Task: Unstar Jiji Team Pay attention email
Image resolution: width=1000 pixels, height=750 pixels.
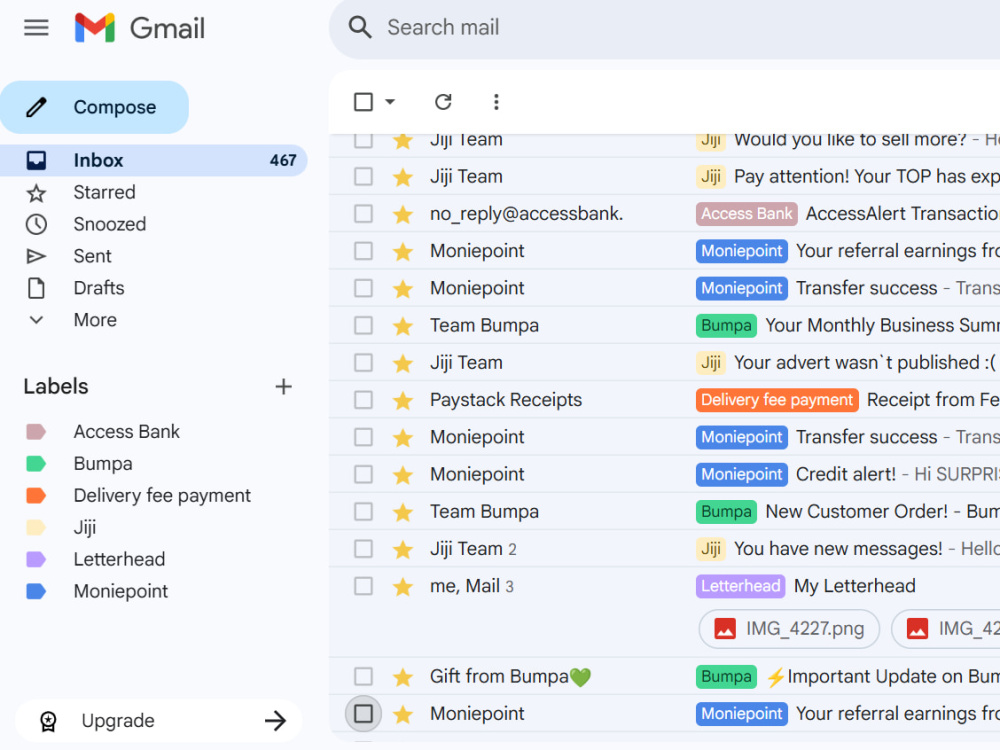Action: tap(402, 177)
